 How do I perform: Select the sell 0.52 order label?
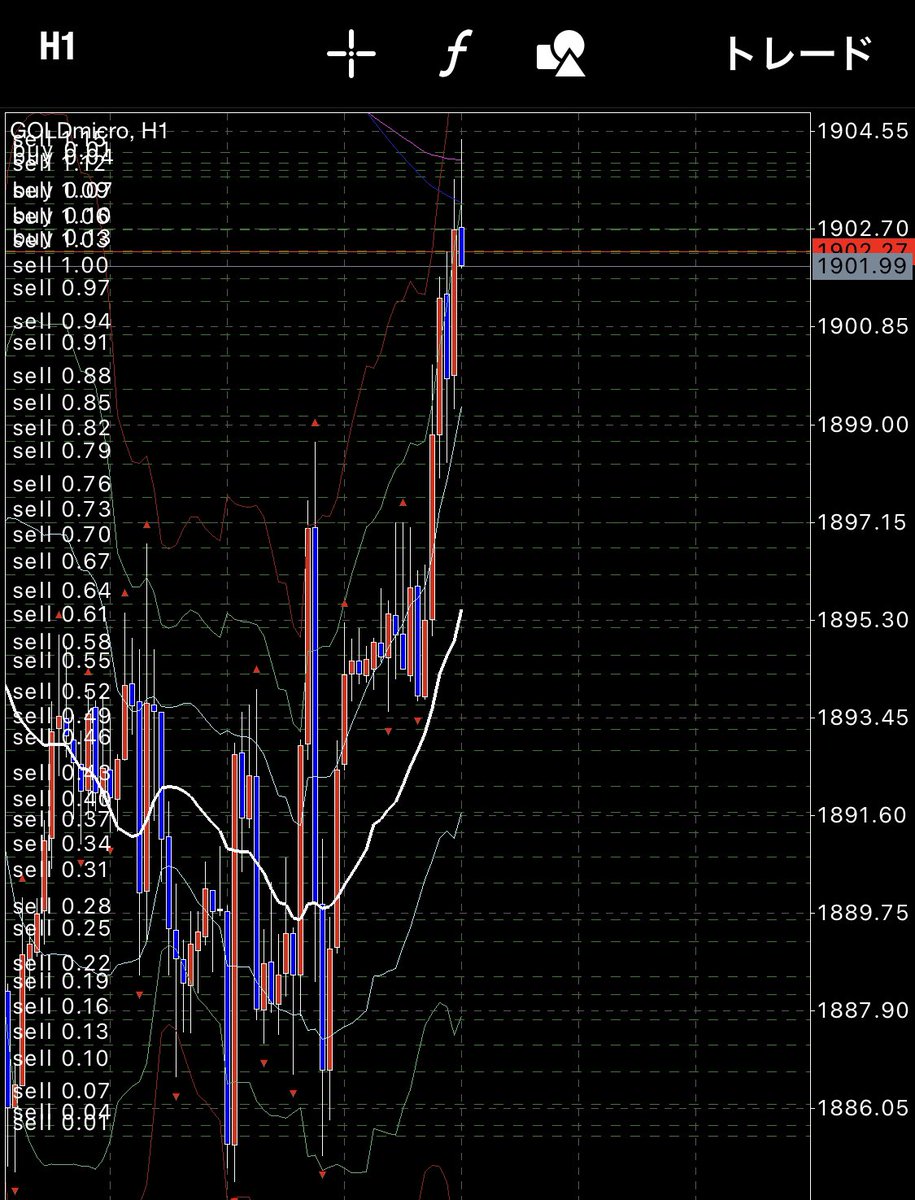pos(61,692)
